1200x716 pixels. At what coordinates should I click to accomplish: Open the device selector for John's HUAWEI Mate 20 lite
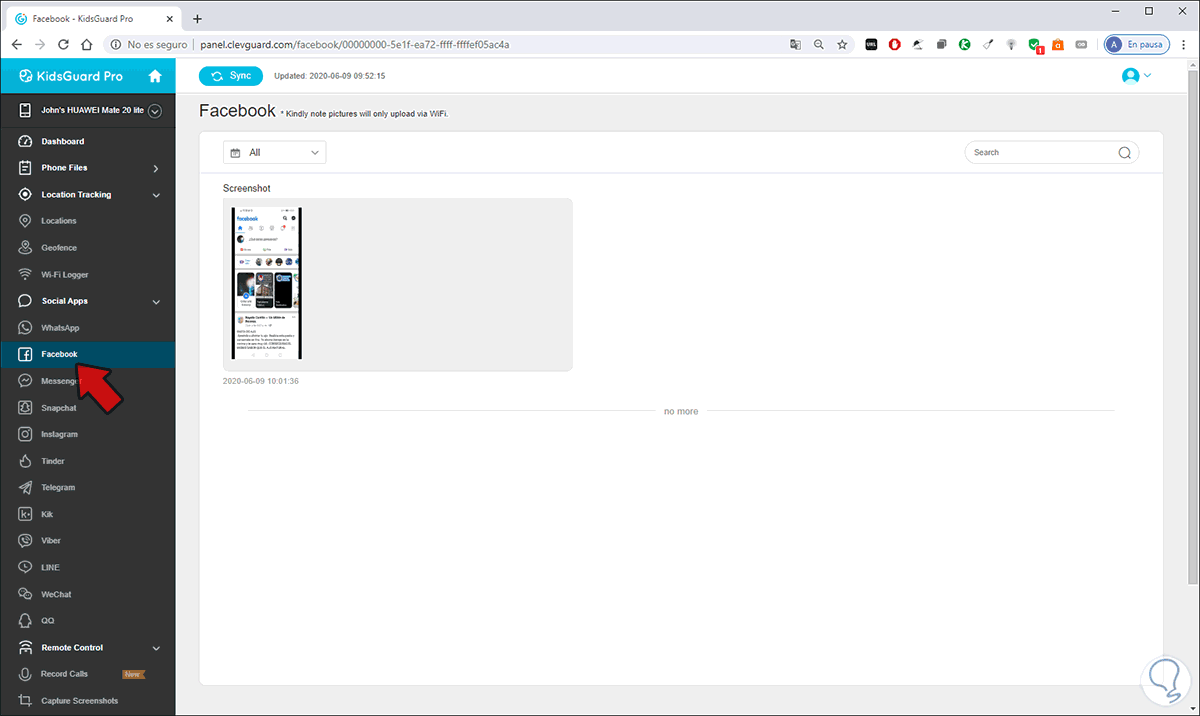tap(155, 112)
